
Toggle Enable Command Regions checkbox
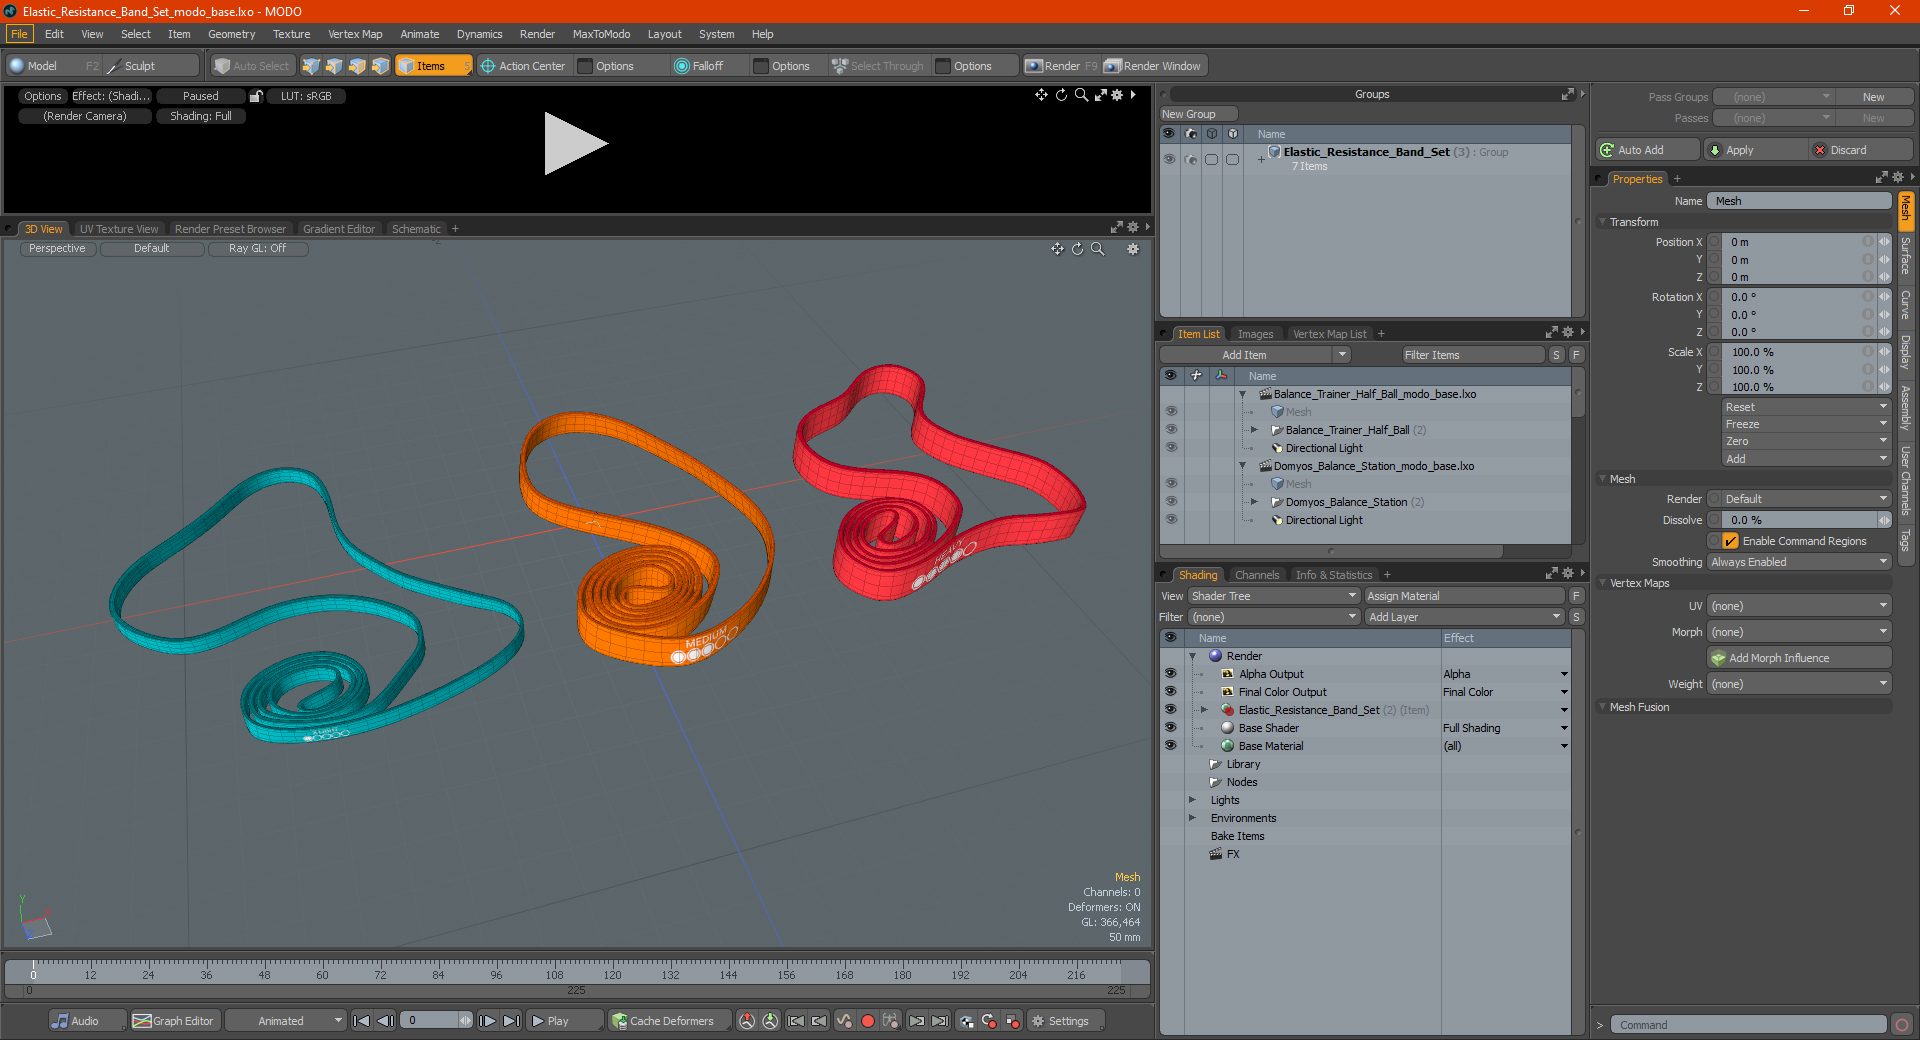[1730, 541]
